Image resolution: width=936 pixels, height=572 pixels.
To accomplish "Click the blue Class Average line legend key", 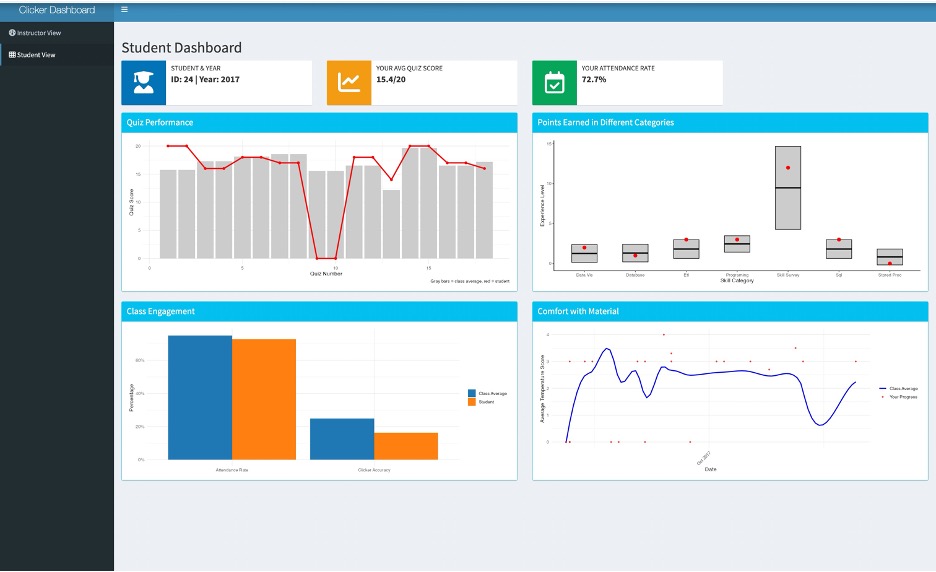I will pyautogui.click(x=883, y=389).
